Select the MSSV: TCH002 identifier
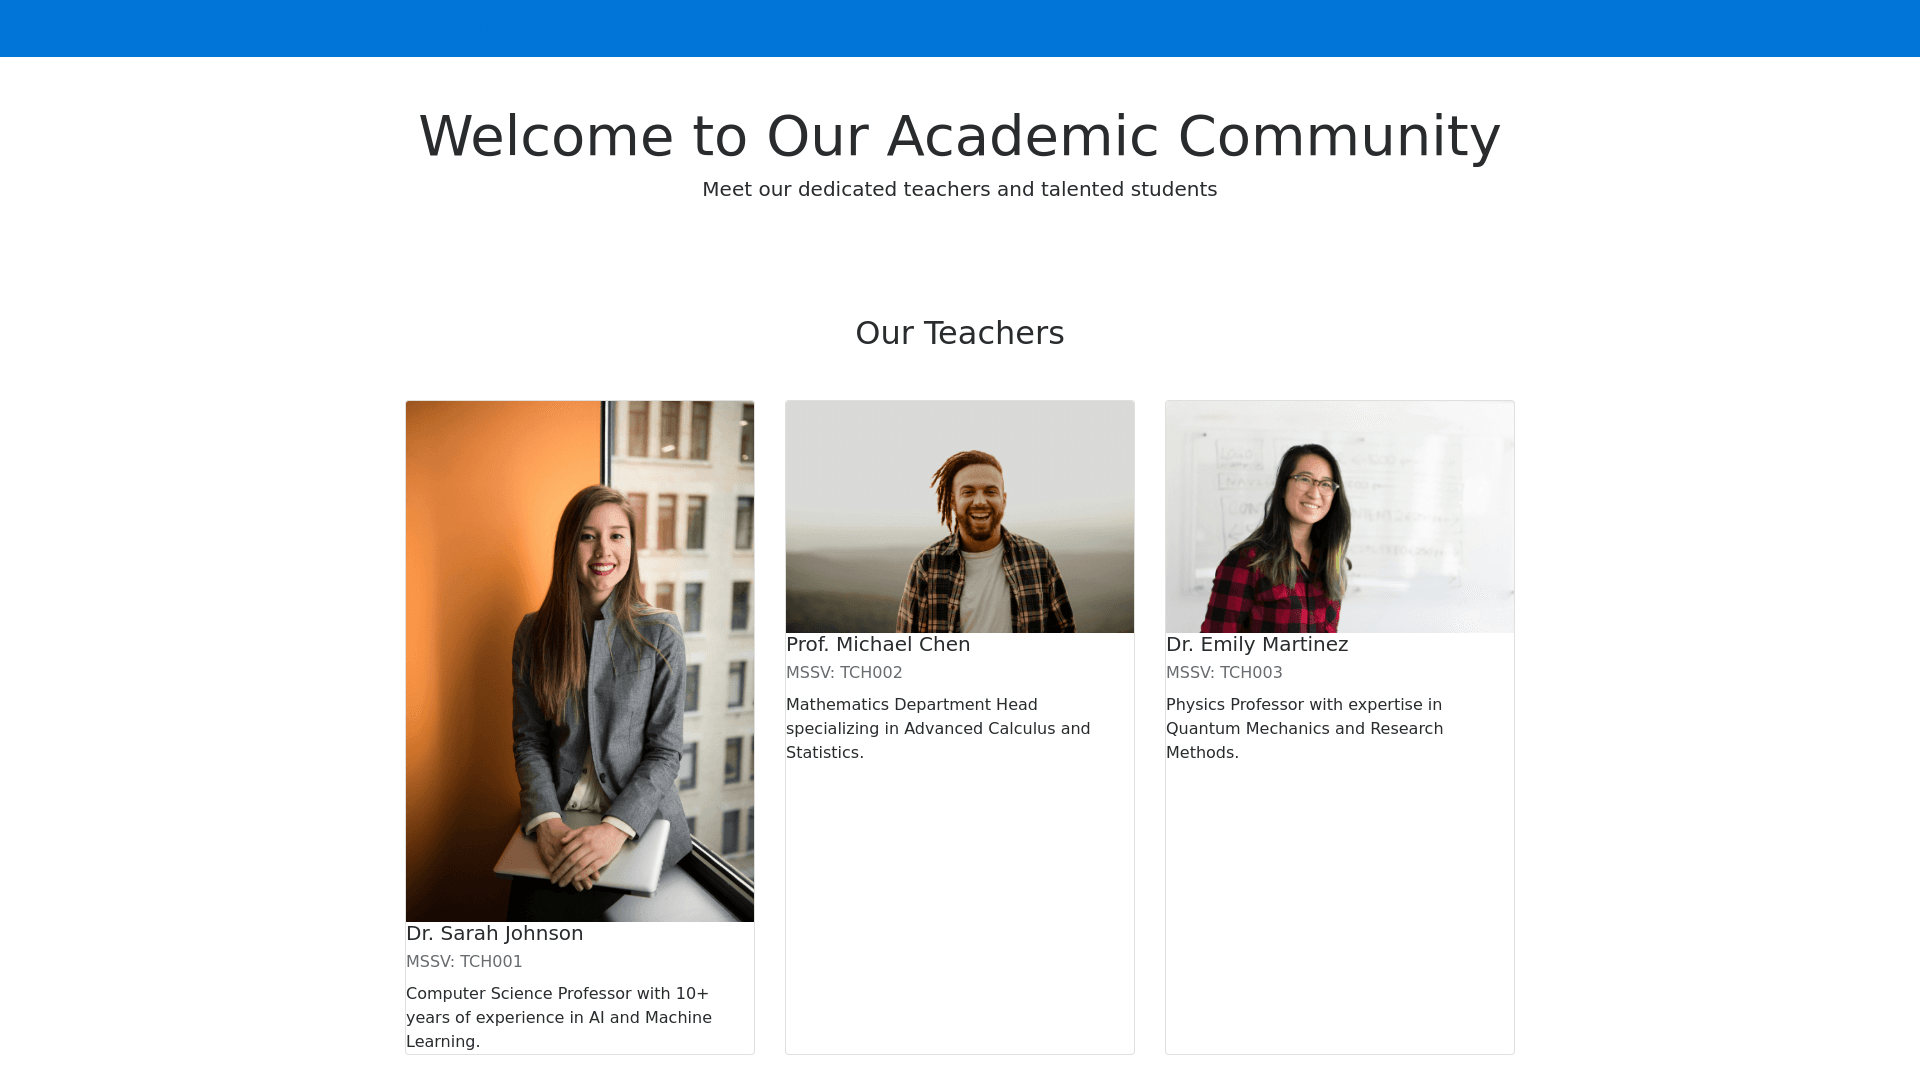This screenshot has width=1920, height=1080. click(x=844, y=672)
